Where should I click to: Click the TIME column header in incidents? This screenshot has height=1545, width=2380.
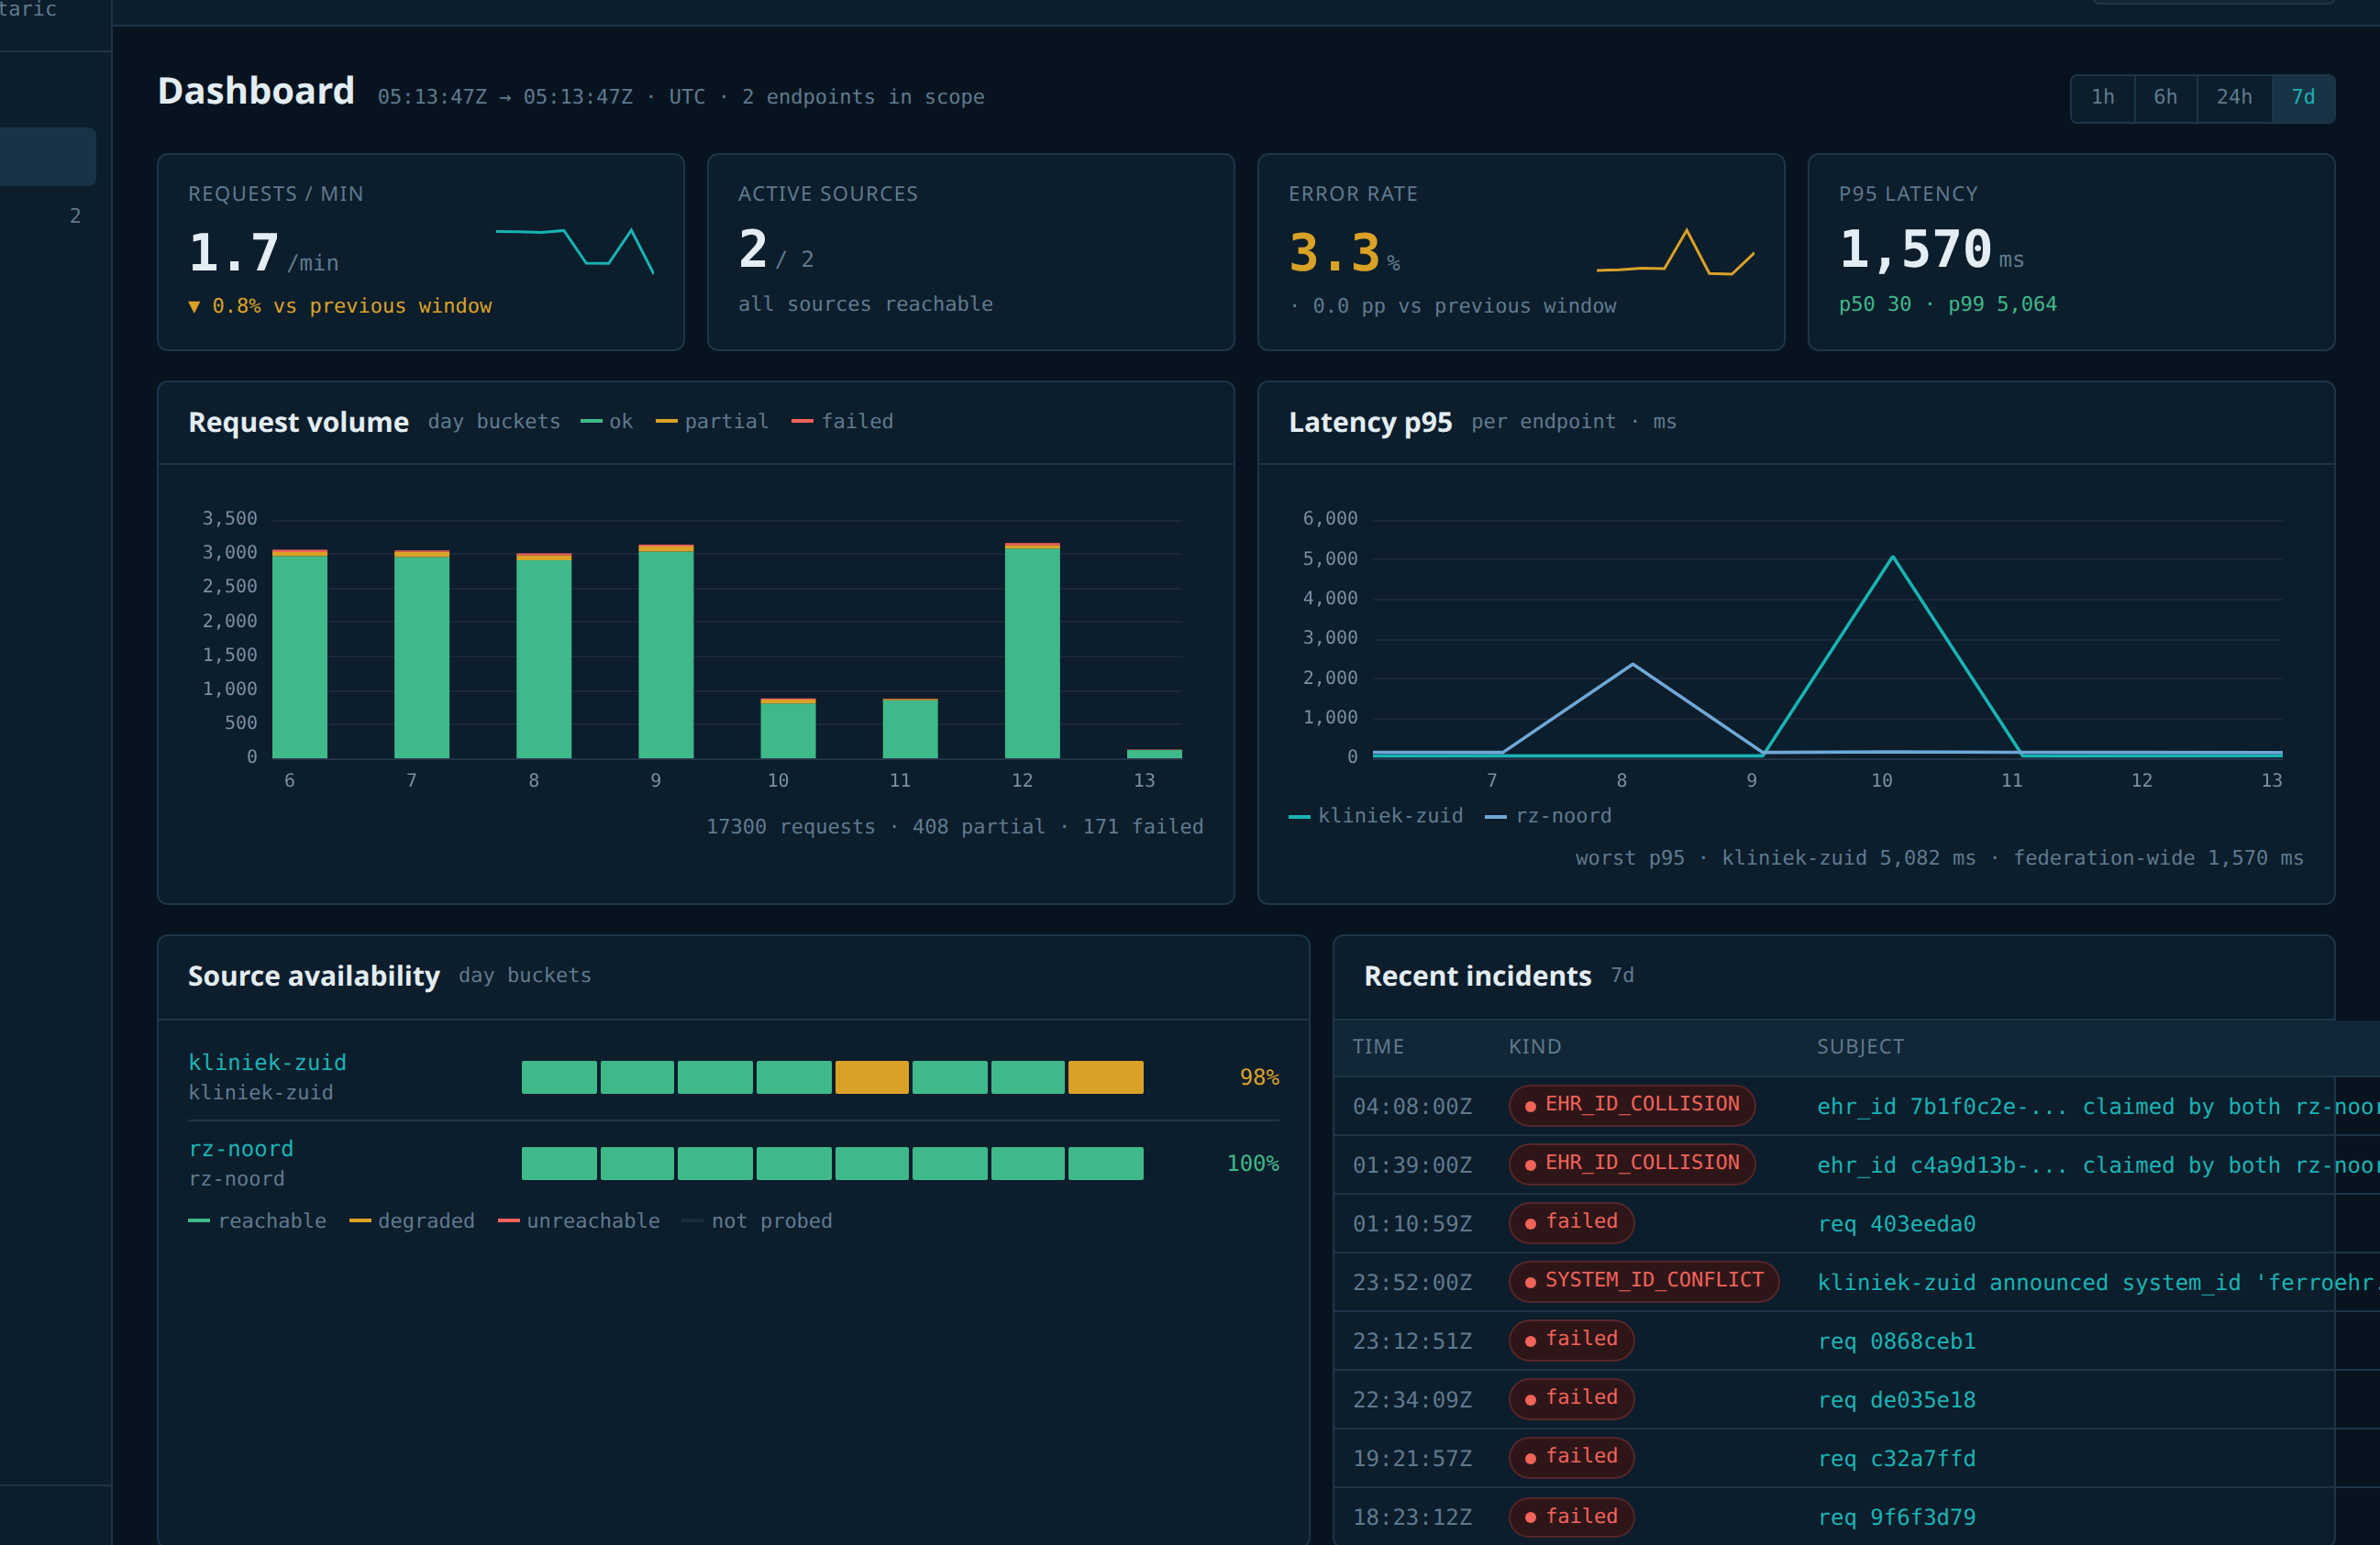pyautogui.click(x=1378, y=1047)
